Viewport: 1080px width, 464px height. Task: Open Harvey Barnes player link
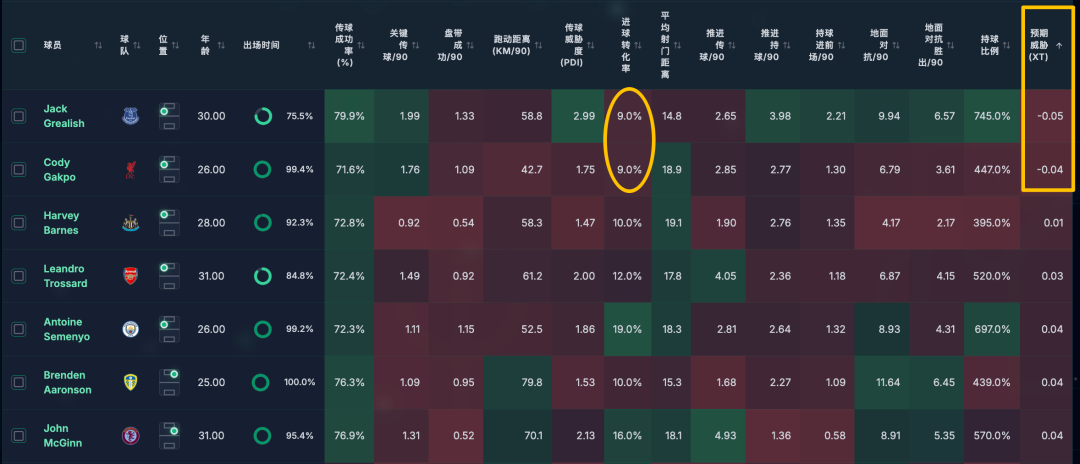[x=62, y=222]
